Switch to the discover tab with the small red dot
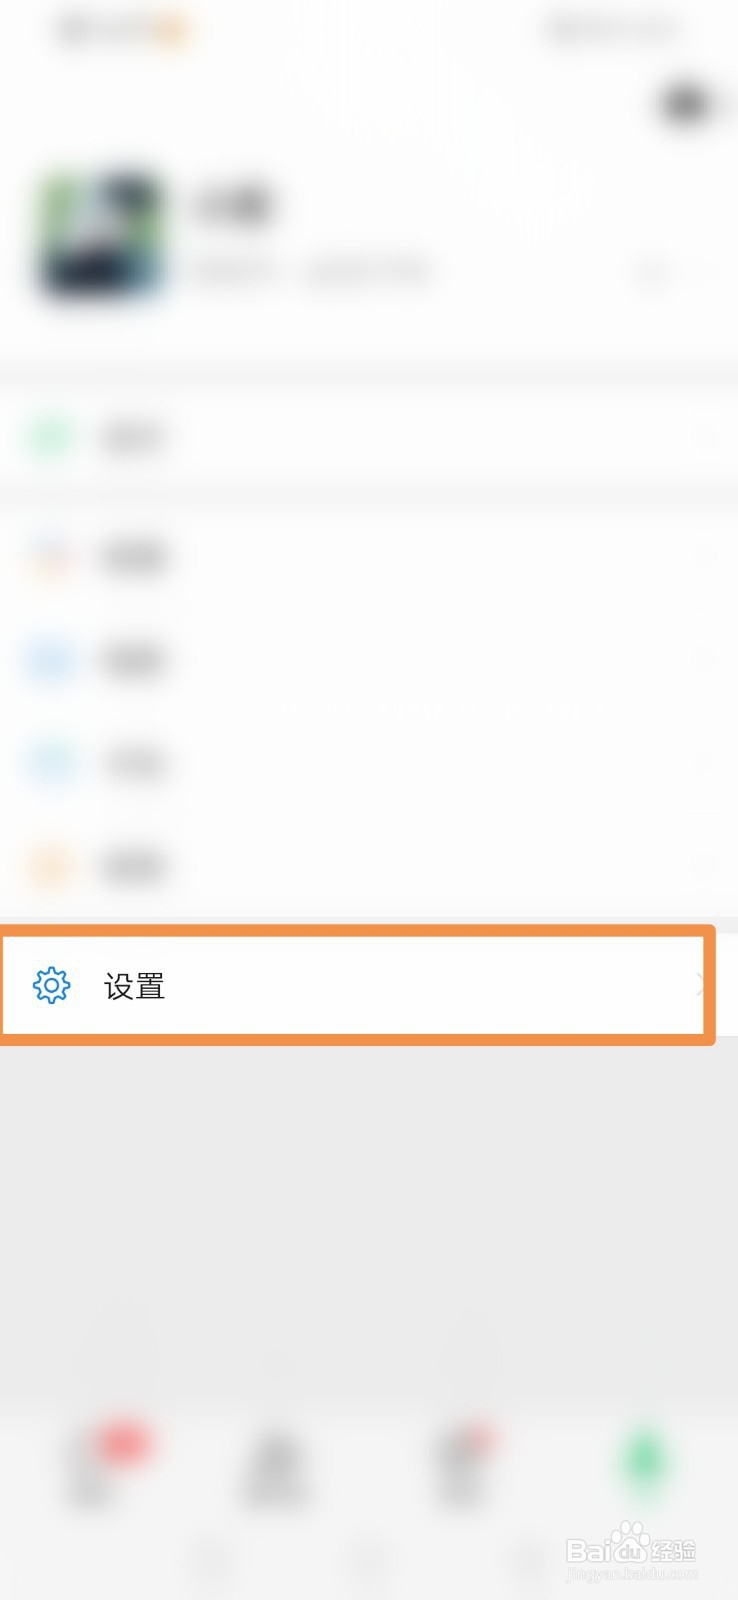Viewport: 738px width, 1600px height. pos(462,1465)
